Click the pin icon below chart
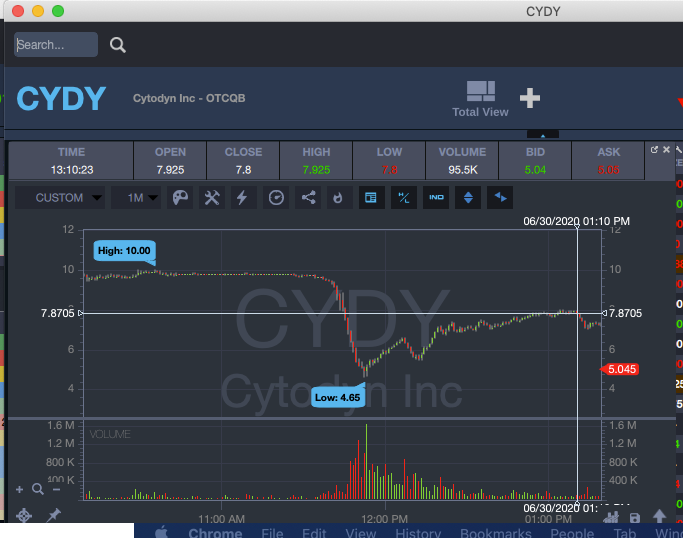 coord(54,515)
